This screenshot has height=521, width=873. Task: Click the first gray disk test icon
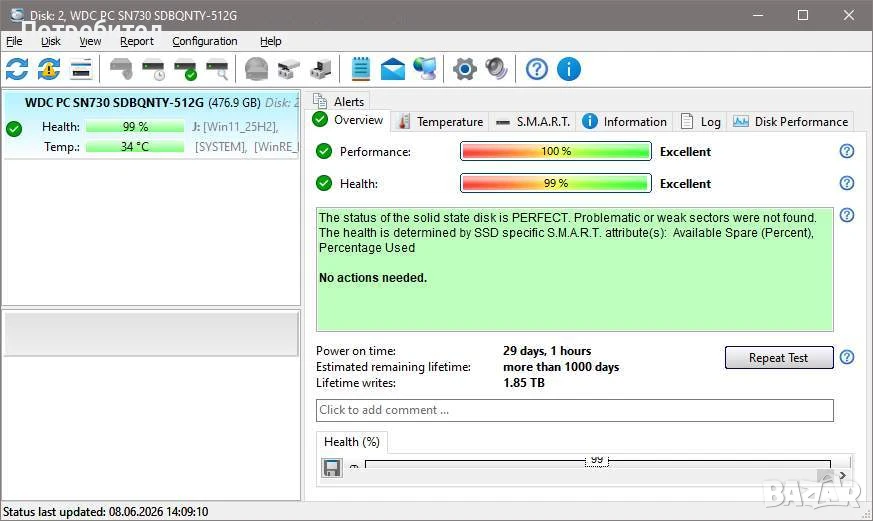pyautogui.click(x=121, y=69)
